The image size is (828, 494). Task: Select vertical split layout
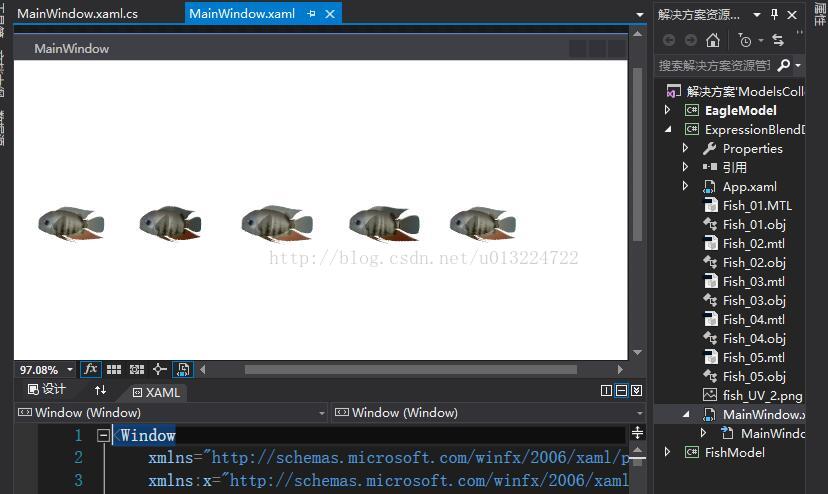click(x=606, y=390)
